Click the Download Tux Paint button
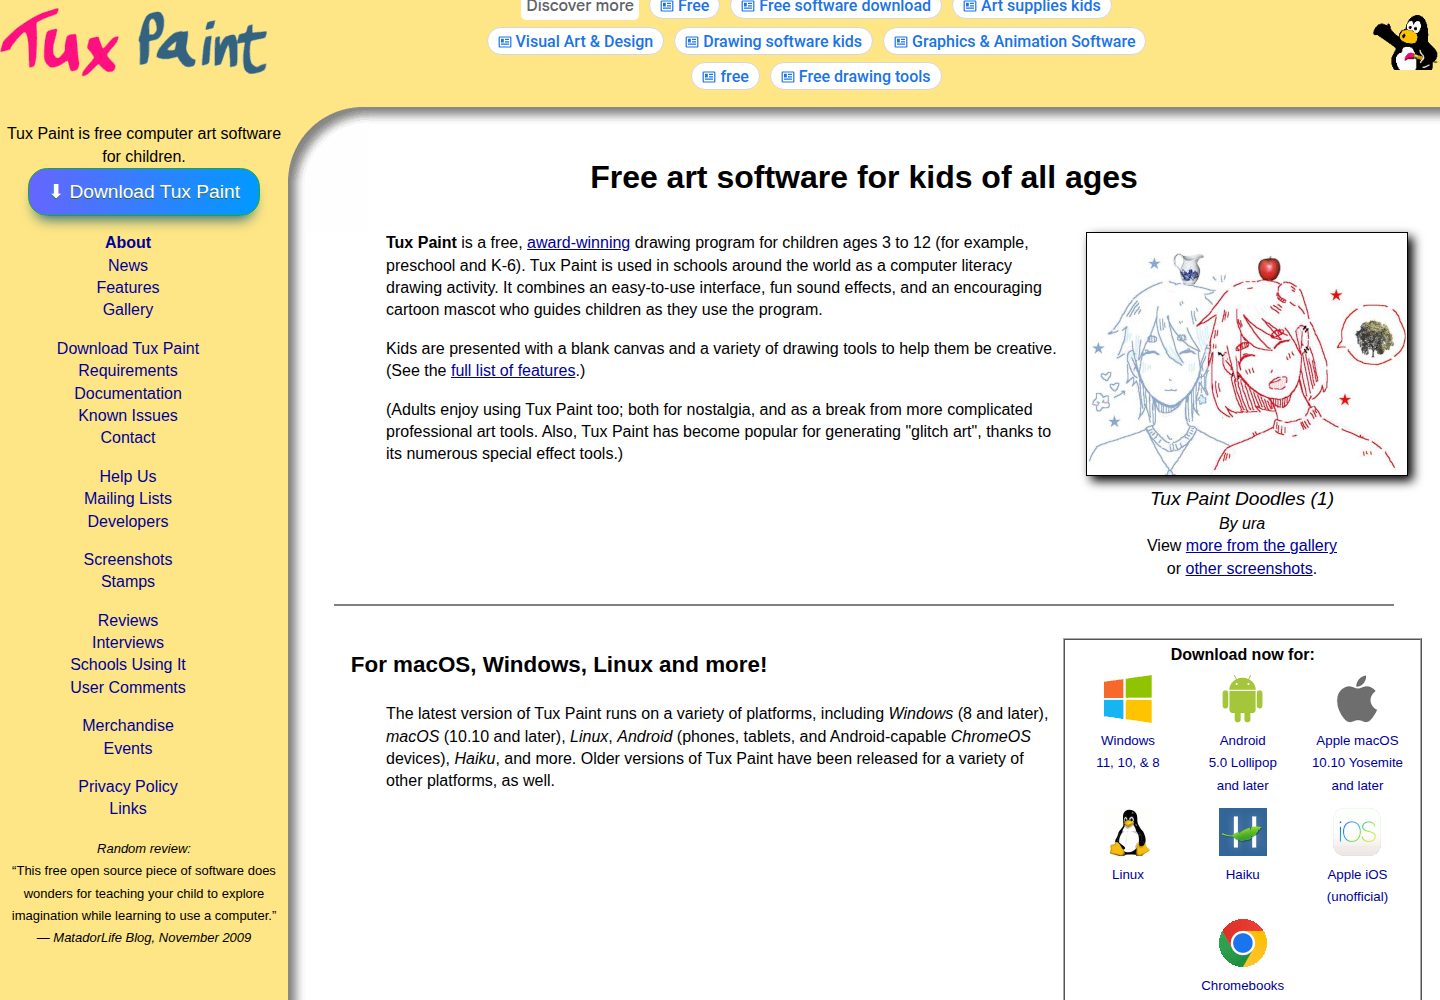This screenshot has height=1000, width=1440. point(144,192)
